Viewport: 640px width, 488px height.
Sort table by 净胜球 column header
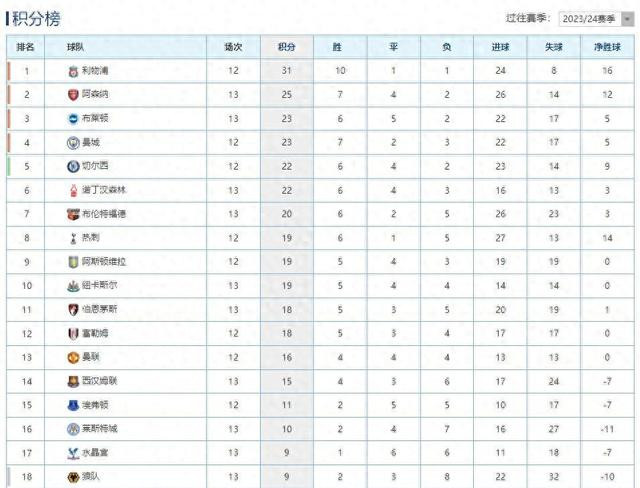pyautogui.click(x=607, y=47)
